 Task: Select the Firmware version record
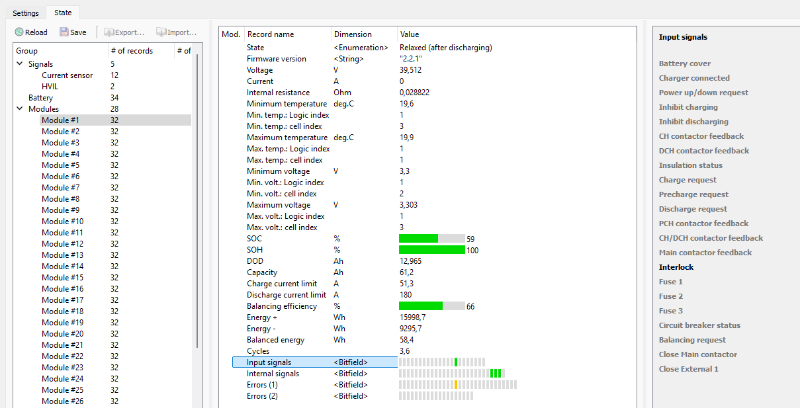(276, 59)
